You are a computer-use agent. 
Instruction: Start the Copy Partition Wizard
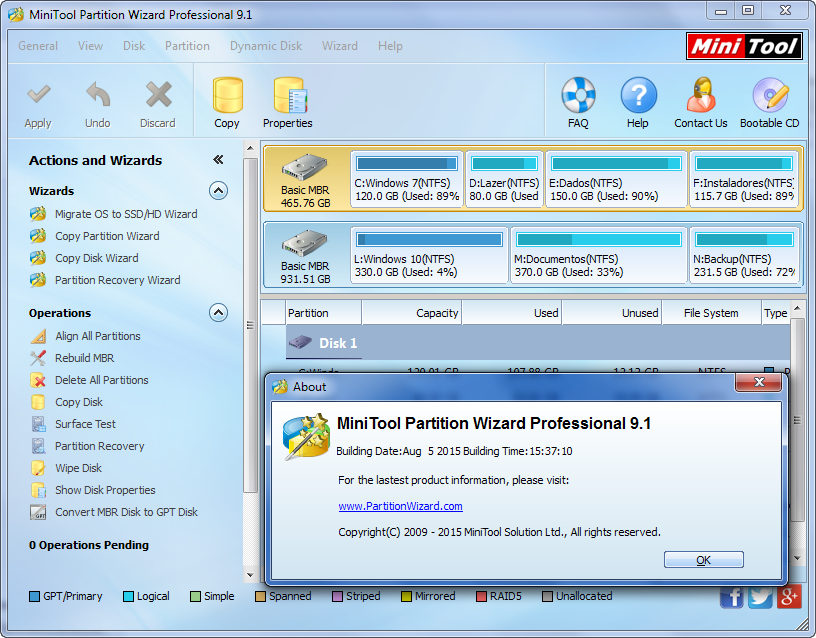tap(107, 236)
